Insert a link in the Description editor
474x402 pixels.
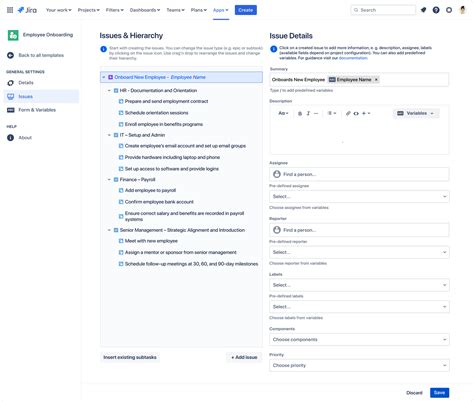348,113
